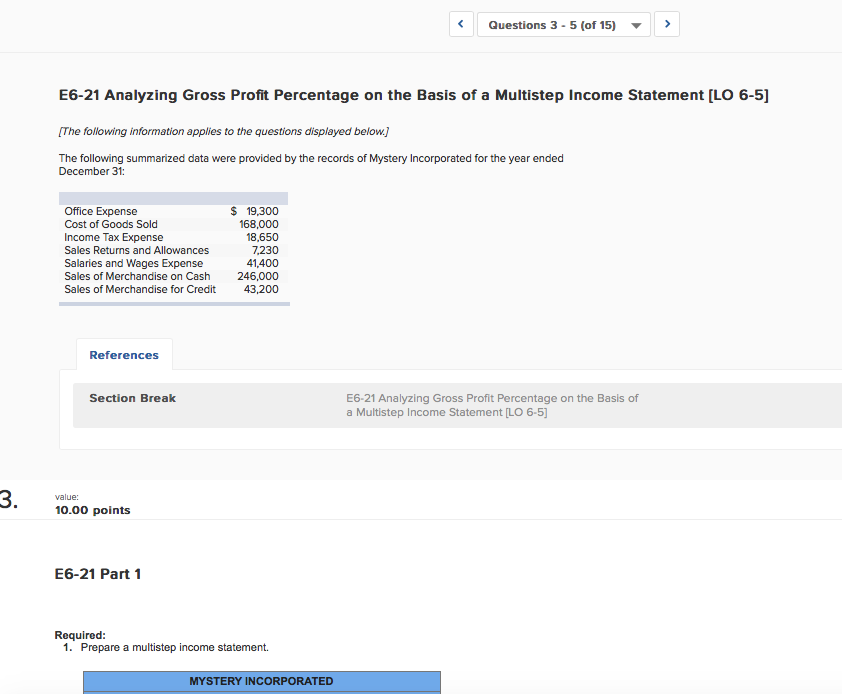This screenshot has height=694, width=842.
Task: Click the E6-21 exercise title heading
Action: click(x=412, y=95)
